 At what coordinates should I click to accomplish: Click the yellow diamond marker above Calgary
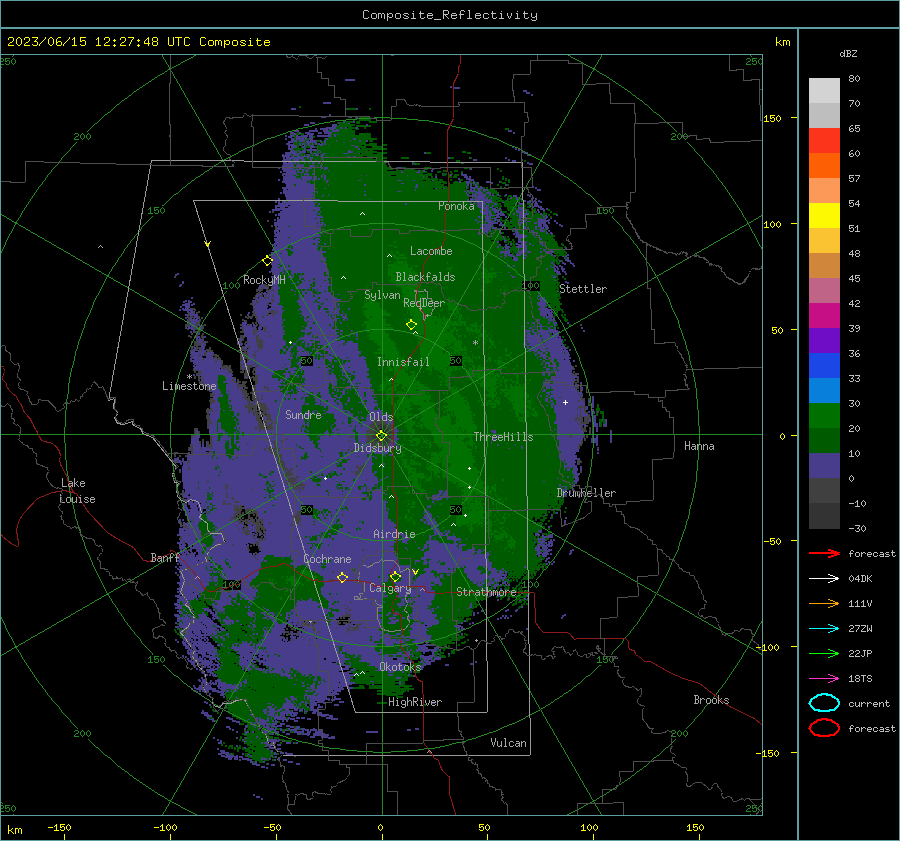click(395, 576)
